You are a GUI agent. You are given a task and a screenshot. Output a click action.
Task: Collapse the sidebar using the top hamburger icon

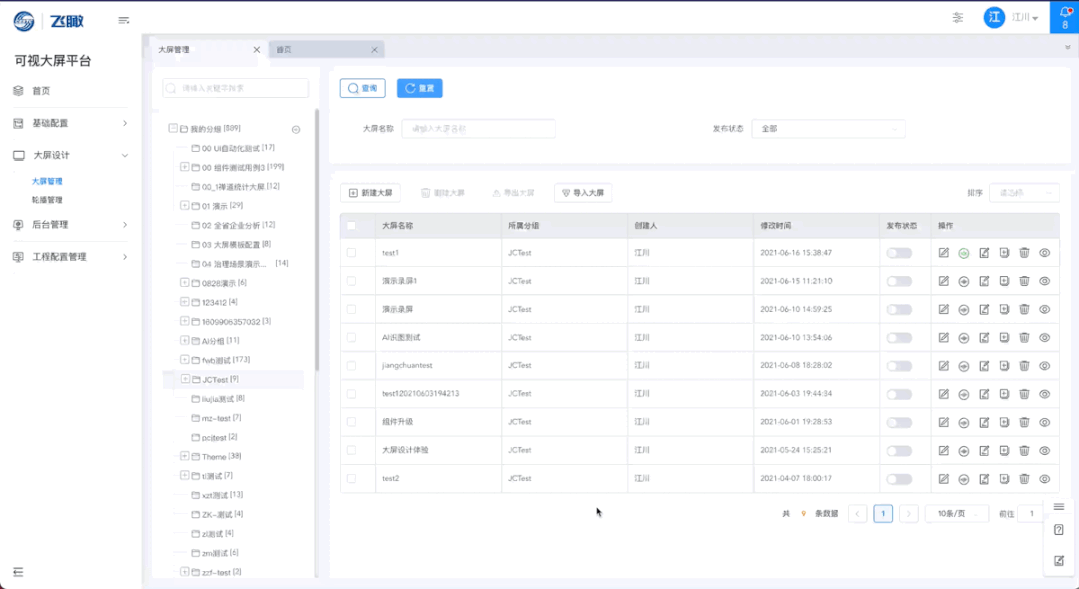coord(124,20)
